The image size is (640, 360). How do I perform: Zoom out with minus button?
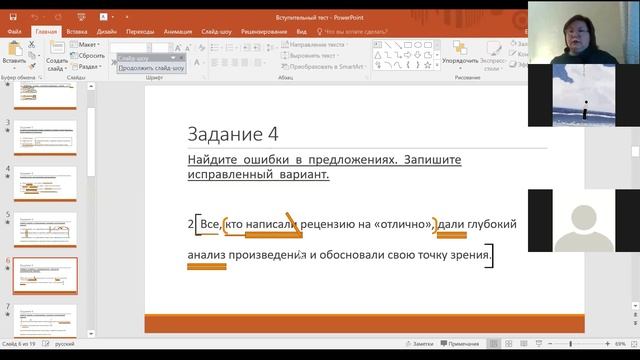550,344
